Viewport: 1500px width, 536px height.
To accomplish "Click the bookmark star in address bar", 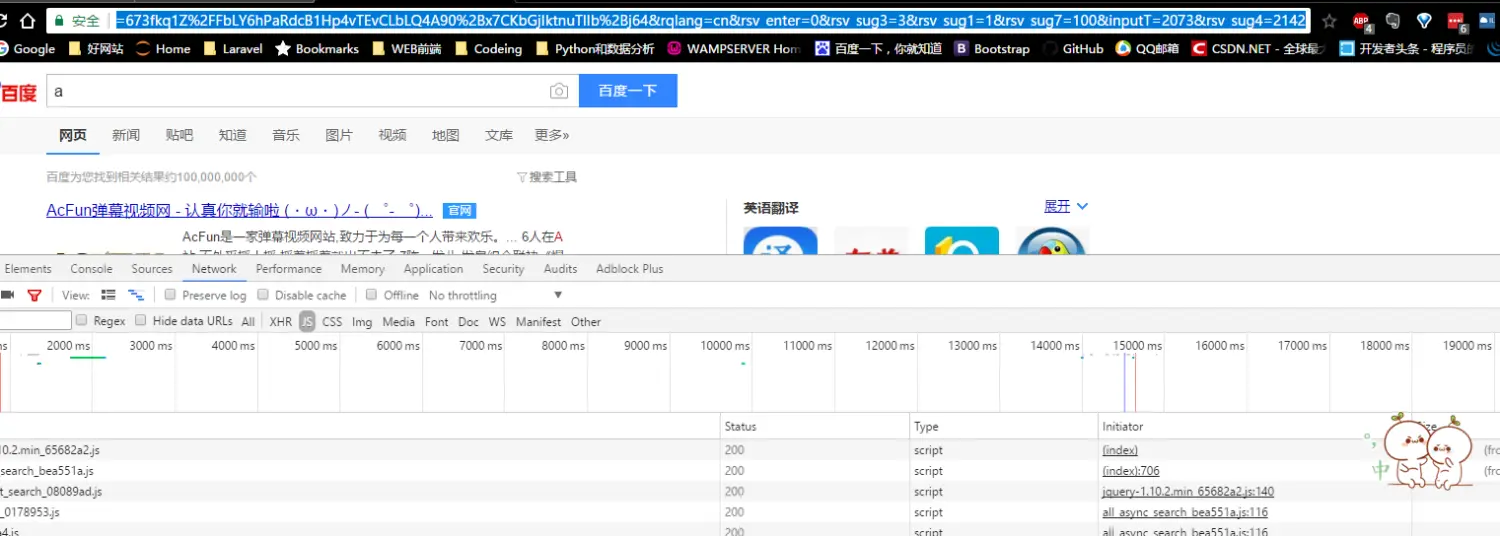I will click(1329, 21).
